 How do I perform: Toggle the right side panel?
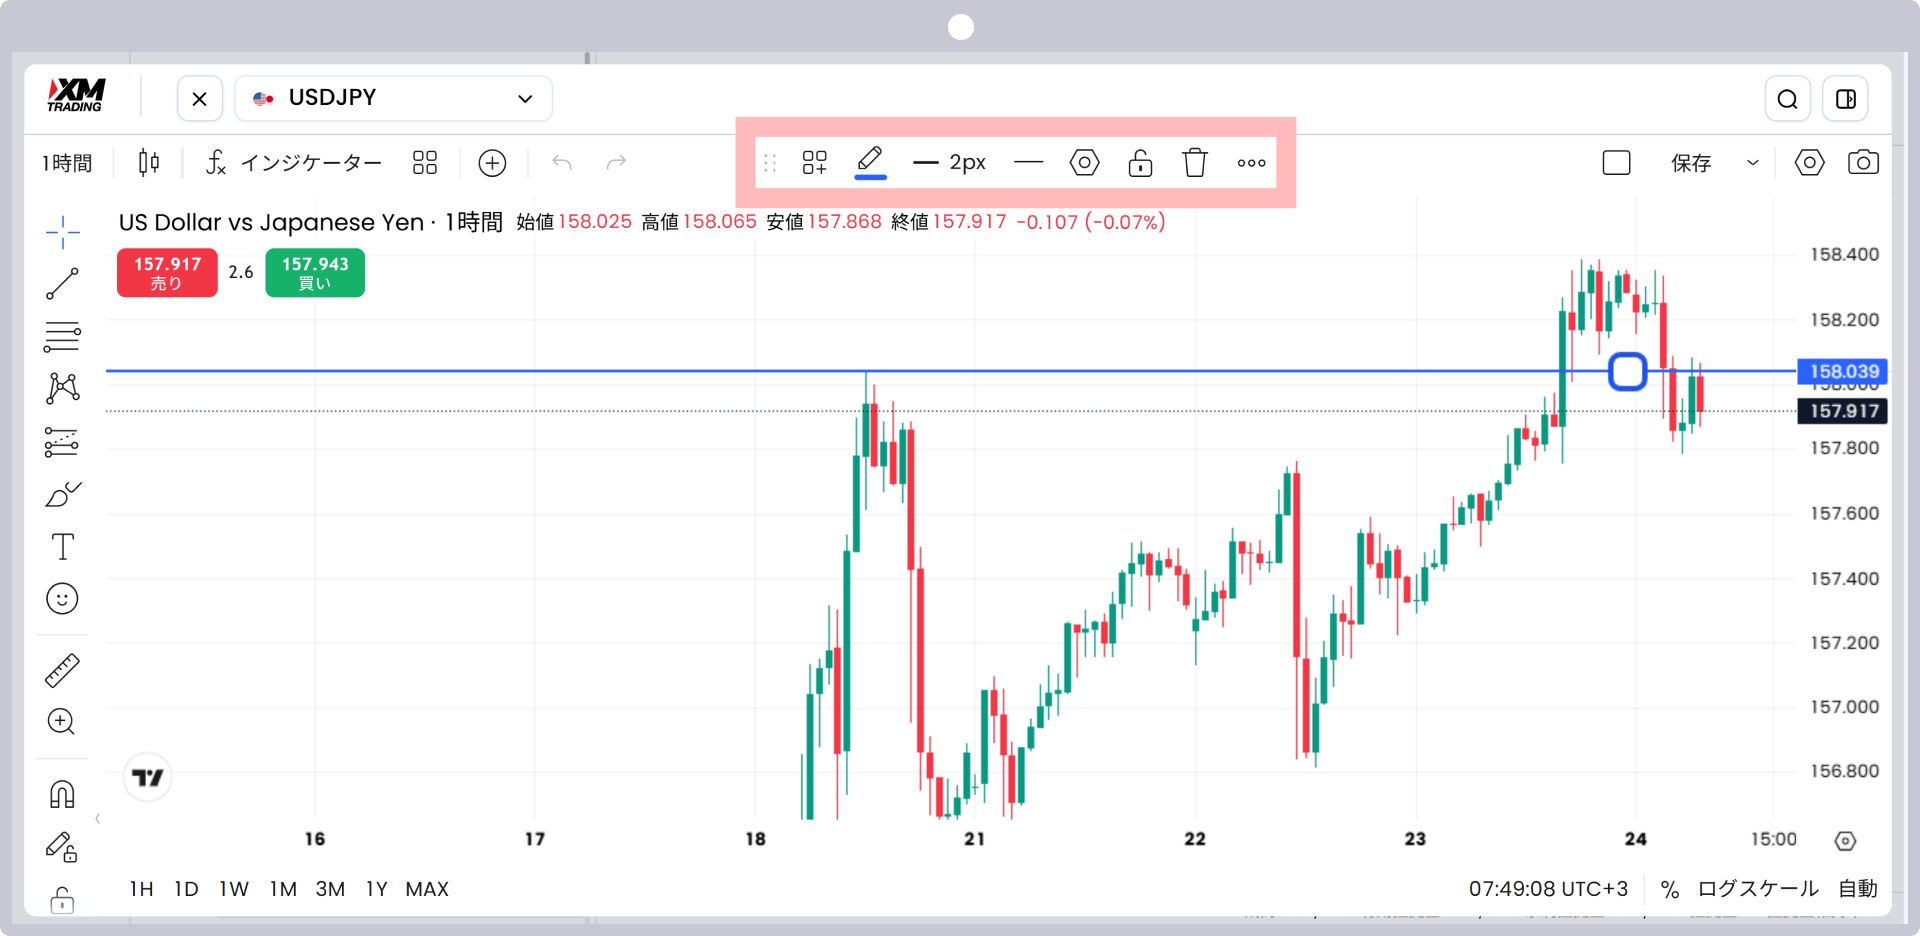pyautogui.click(x=1846, y=98)
